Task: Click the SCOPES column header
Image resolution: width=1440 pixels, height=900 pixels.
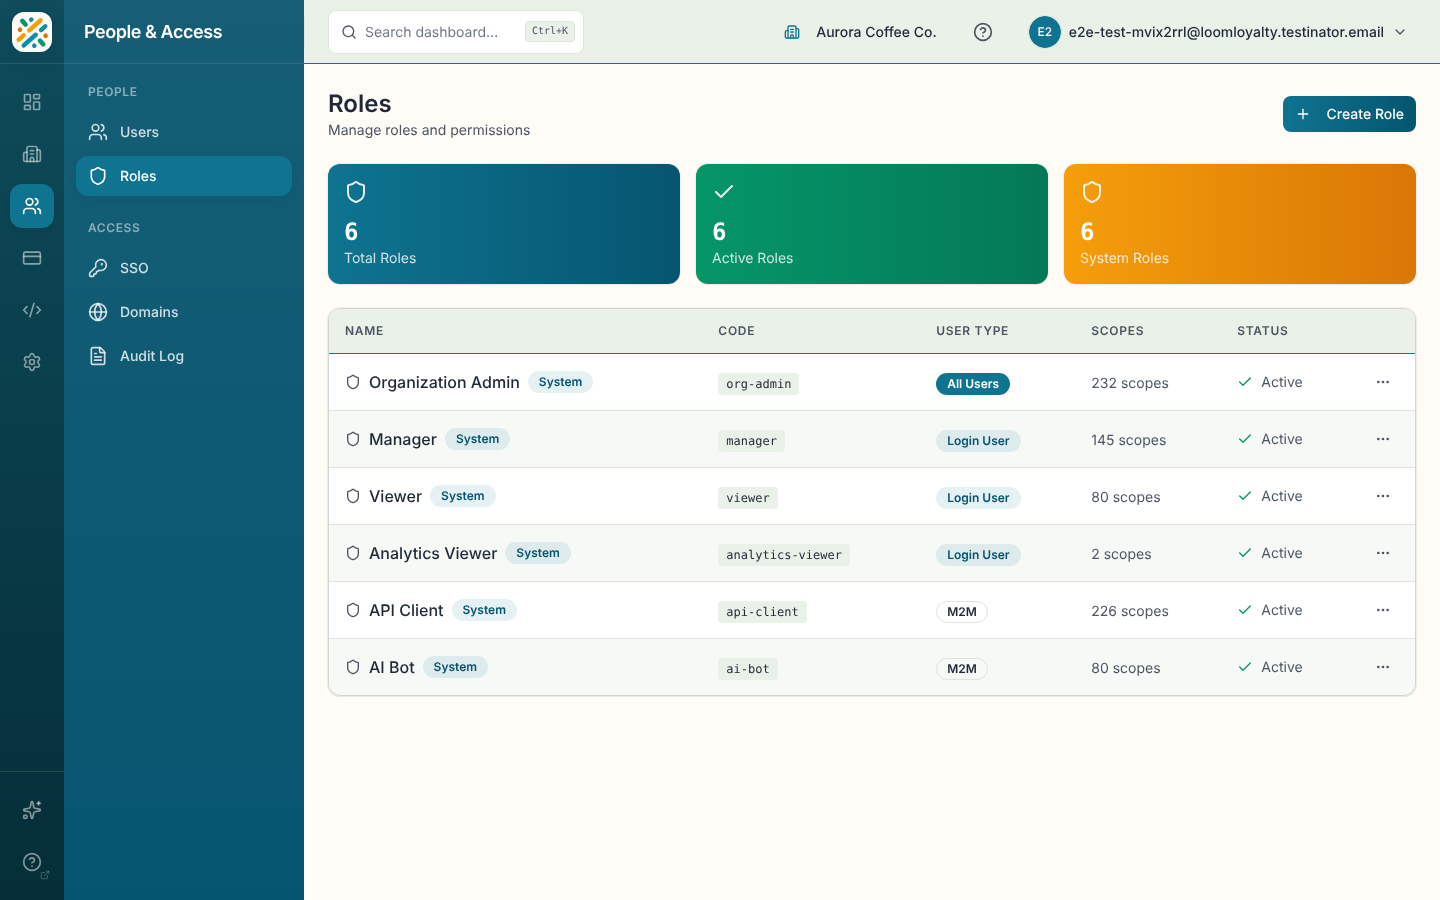Action: (x=1117, y=331)
